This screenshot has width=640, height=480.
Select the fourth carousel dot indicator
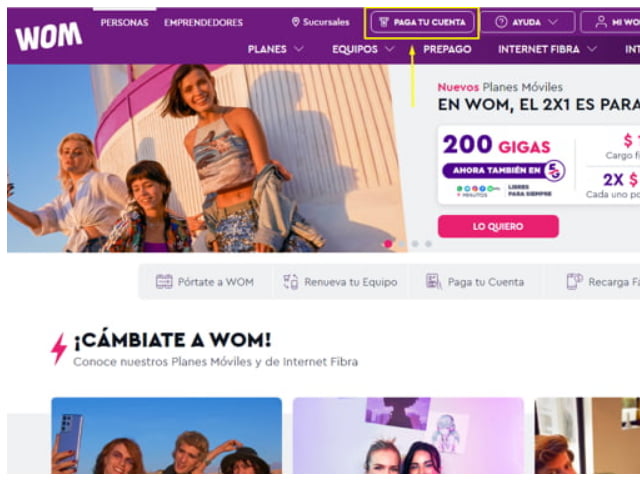point(428,244)
